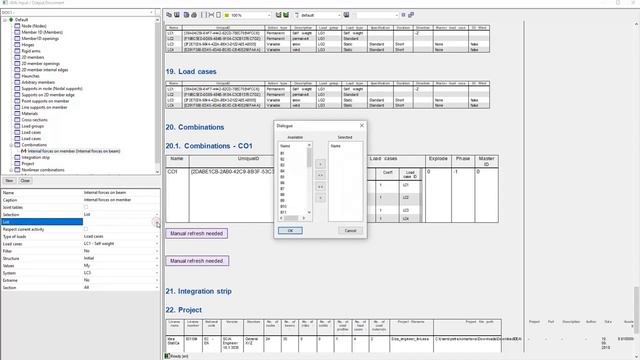Click the single right arrow move button
The width and height of the screenshot is (640, 360).
pos(320,164)
